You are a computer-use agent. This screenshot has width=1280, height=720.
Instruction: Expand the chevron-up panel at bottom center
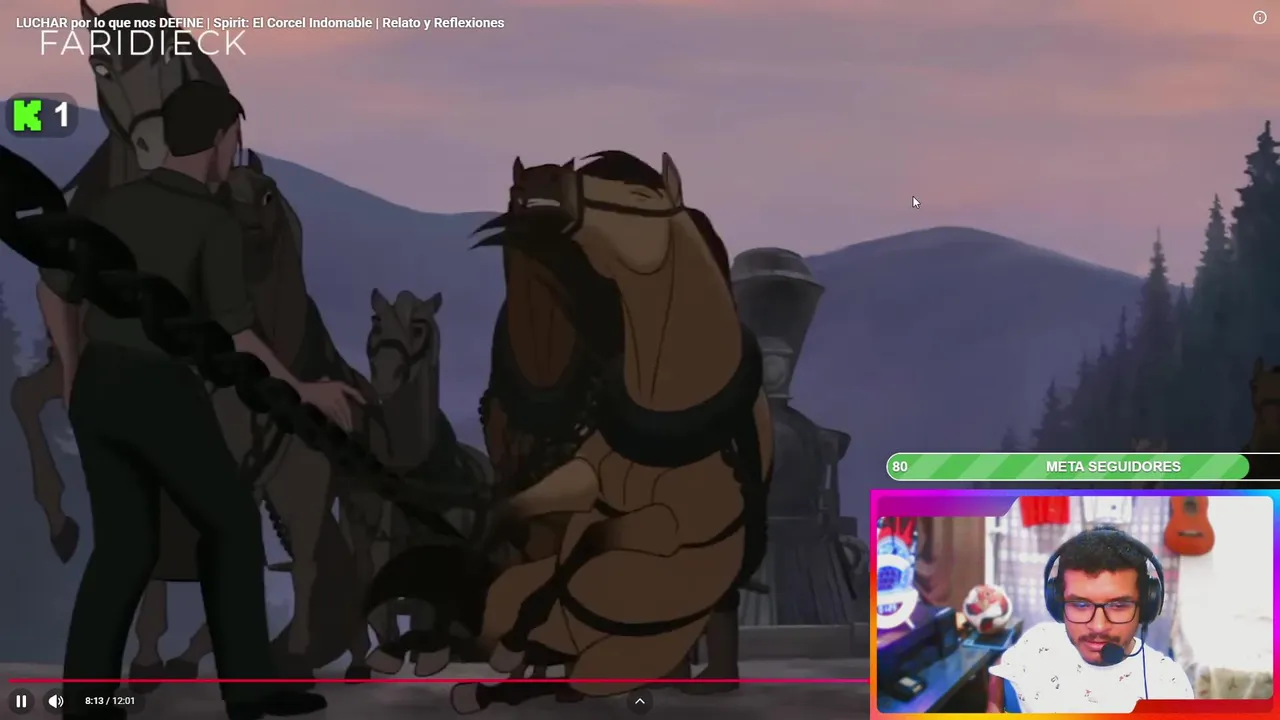pos(640,701)
